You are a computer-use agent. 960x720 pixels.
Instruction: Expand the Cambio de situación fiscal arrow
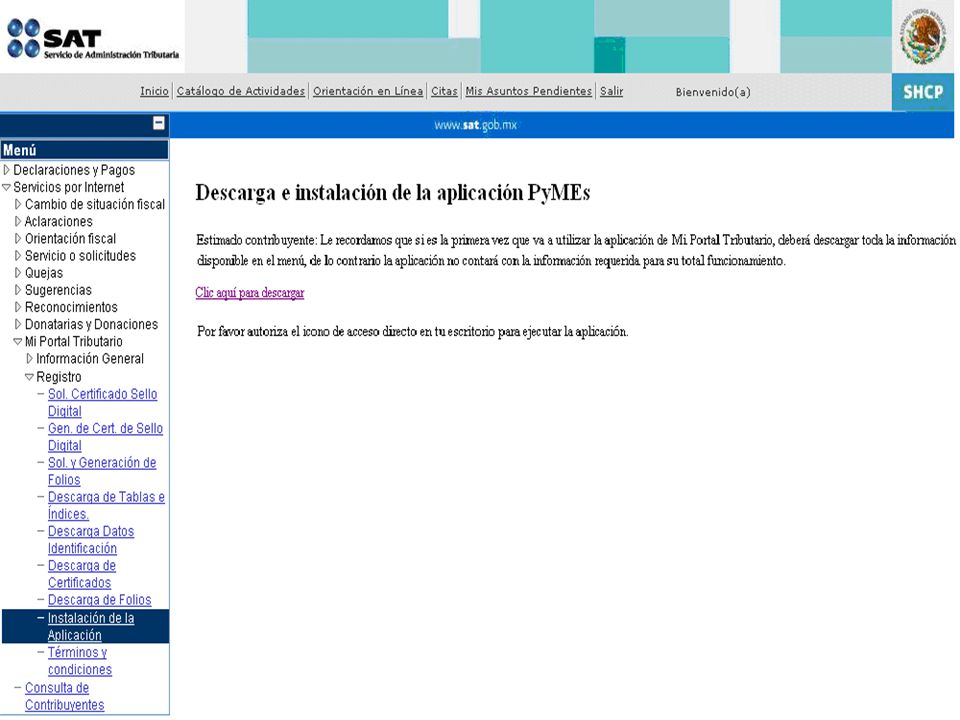tap(18, 204)
